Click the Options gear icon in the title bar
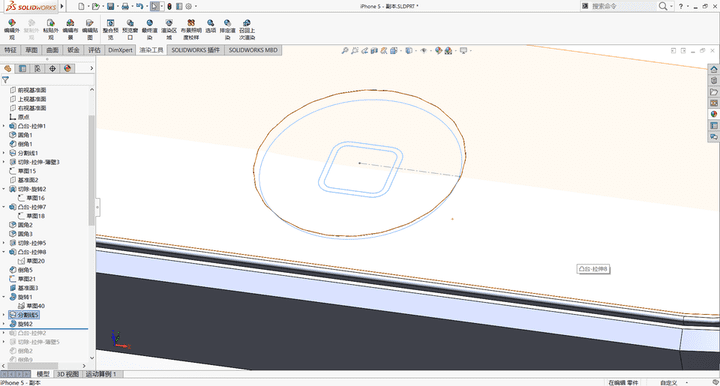The width and height of the screenshot is (720, 386). [x=189, y=6]
